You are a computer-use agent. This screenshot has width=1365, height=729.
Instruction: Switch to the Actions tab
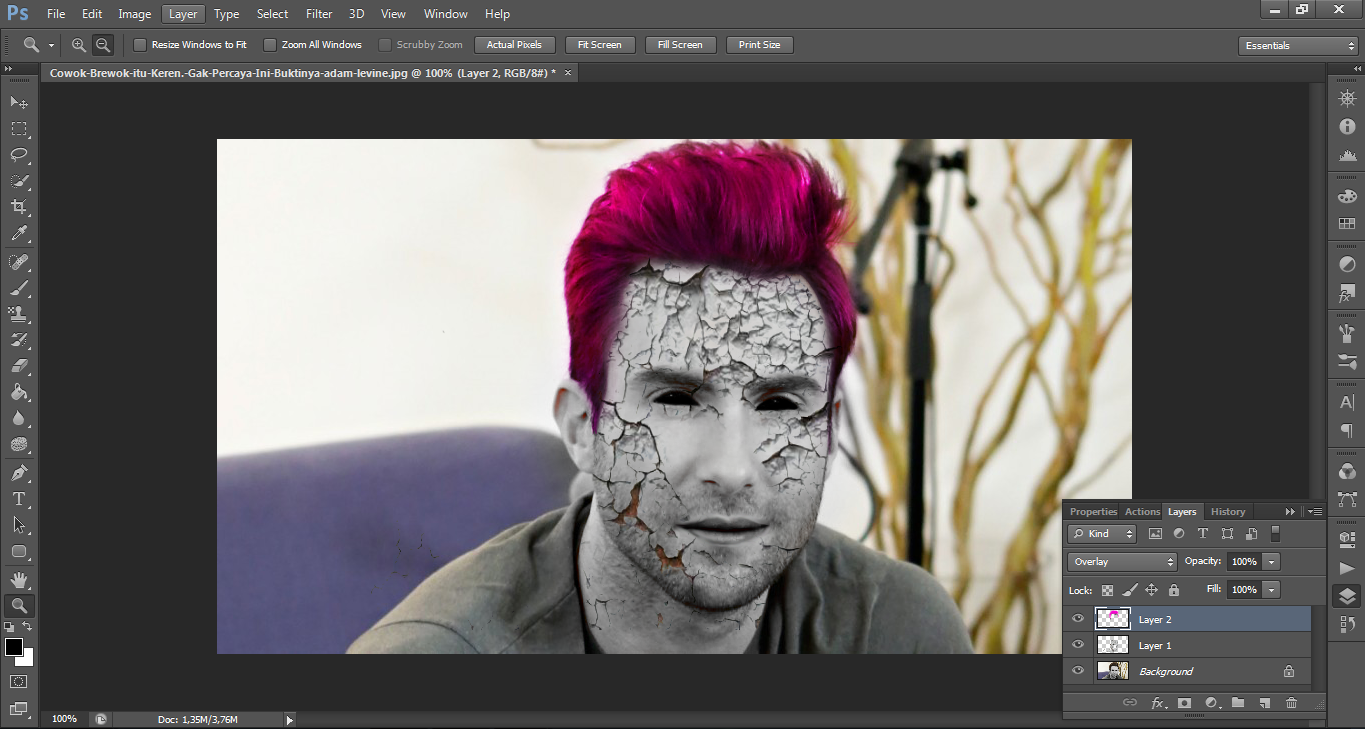pos(1142,511)
